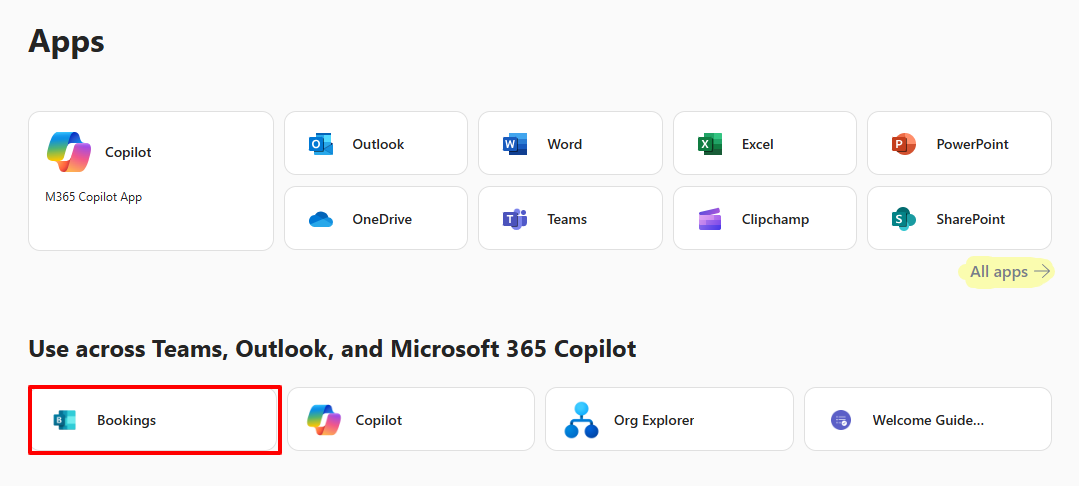
Task: Open Copilot tile beside Bookings
Action: [414, 420]
